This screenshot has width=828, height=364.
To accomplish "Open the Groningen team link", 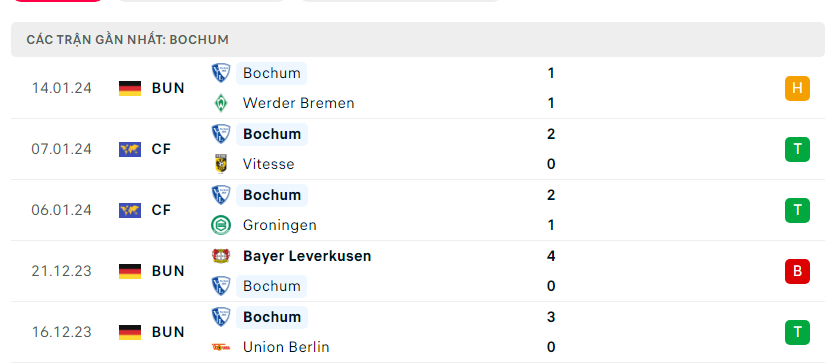I will 279,225.
